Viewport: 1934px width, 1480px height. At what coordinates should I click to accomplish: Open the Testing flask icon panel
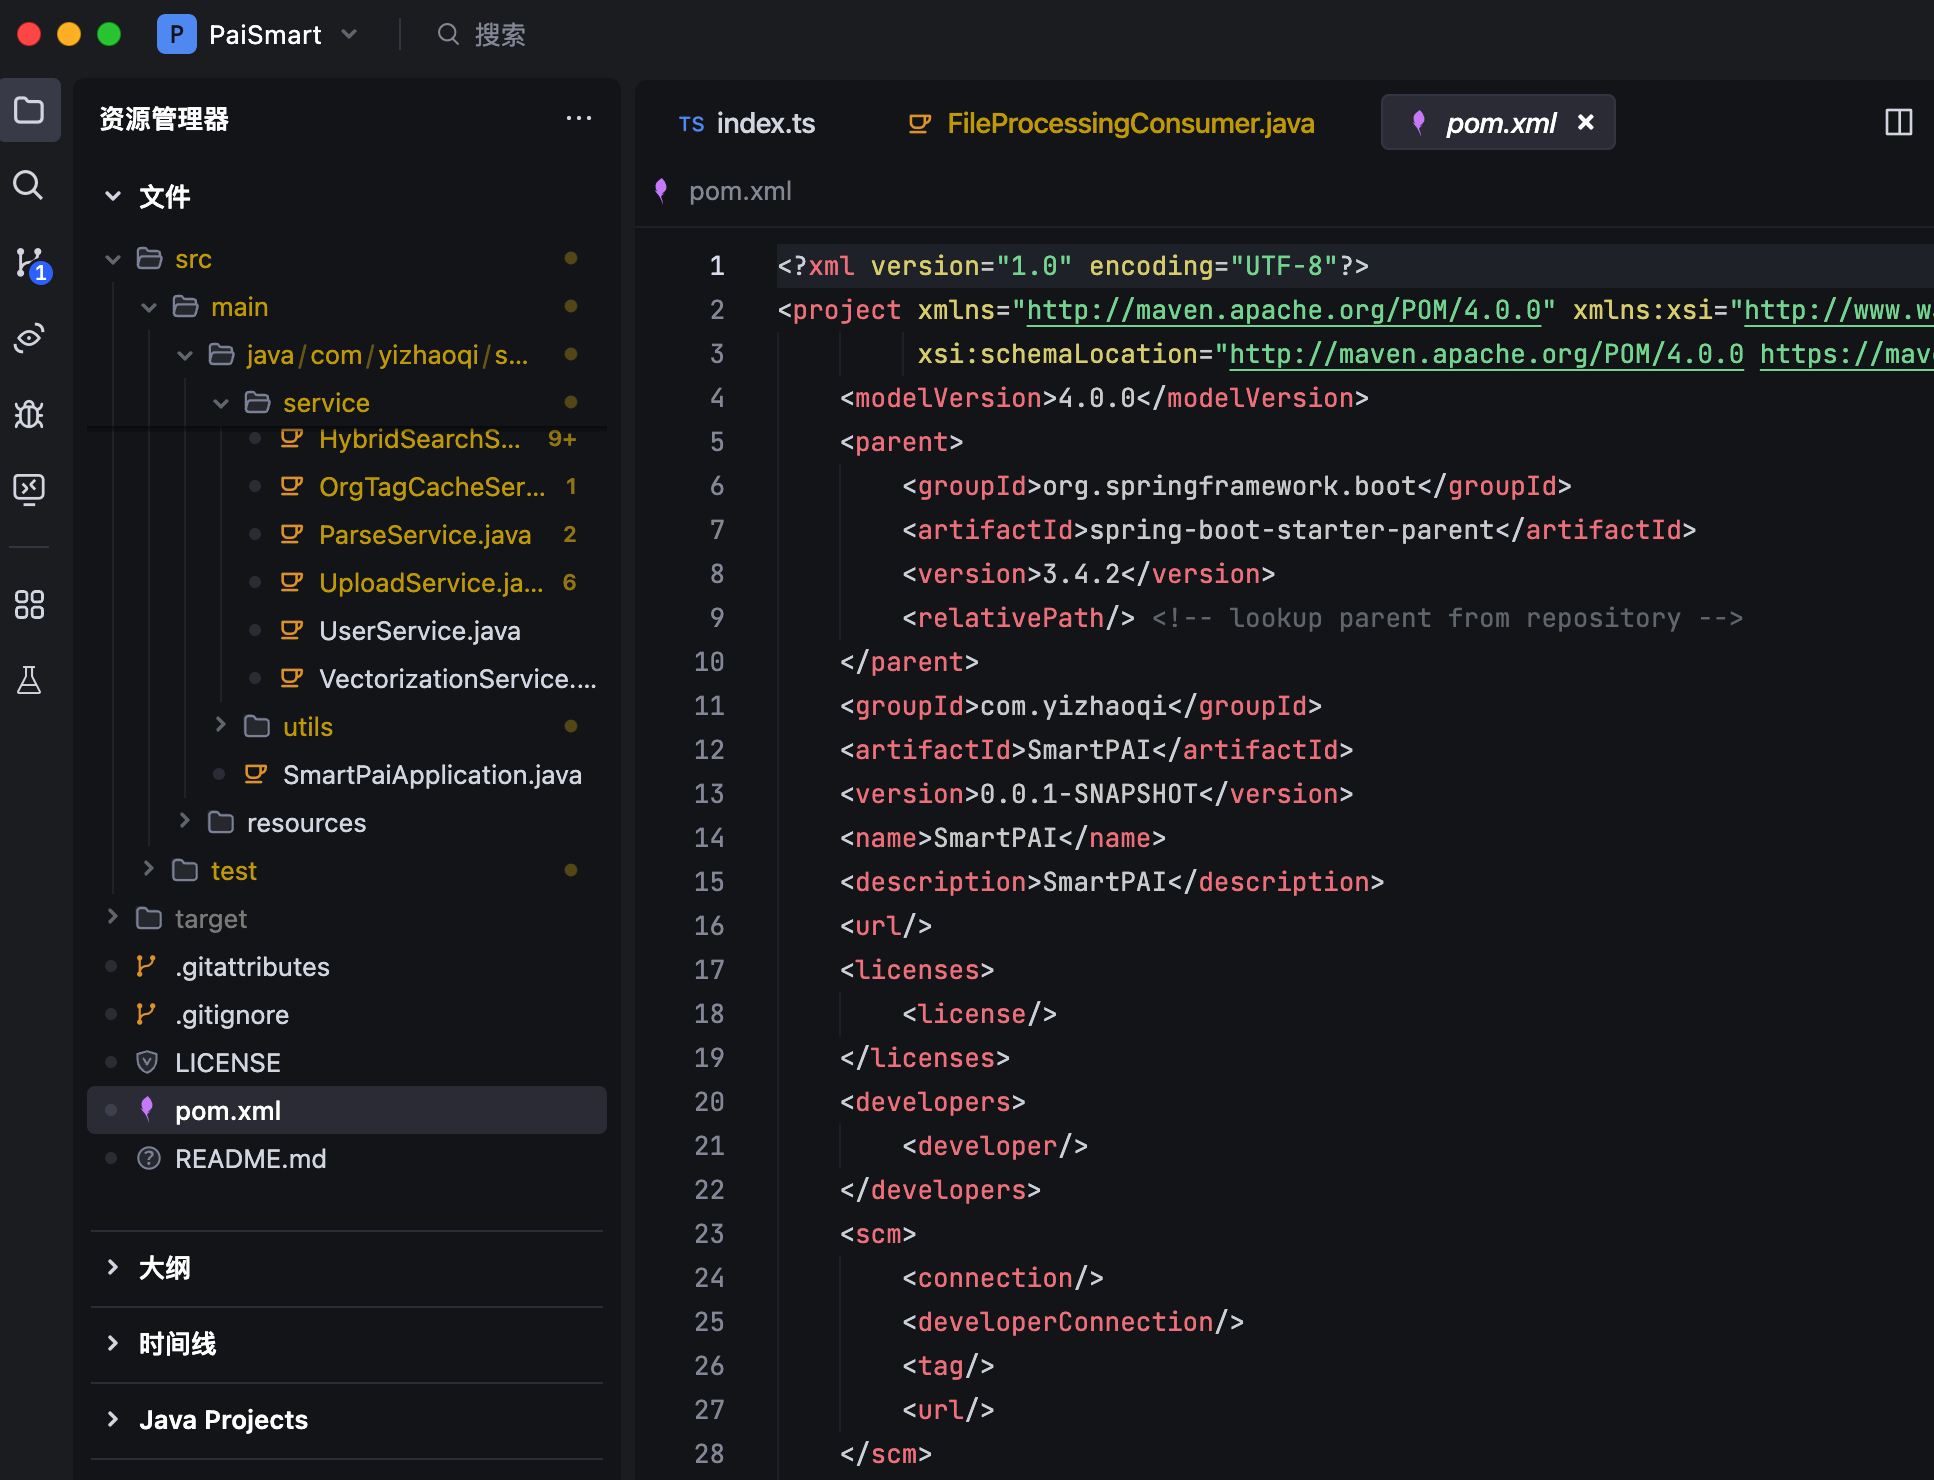point(29,681)
